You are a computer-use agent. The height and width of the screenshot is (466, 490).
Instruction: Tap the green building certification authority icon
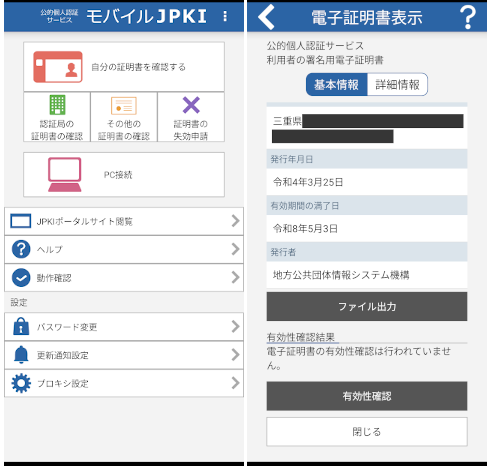coord(57,105)
